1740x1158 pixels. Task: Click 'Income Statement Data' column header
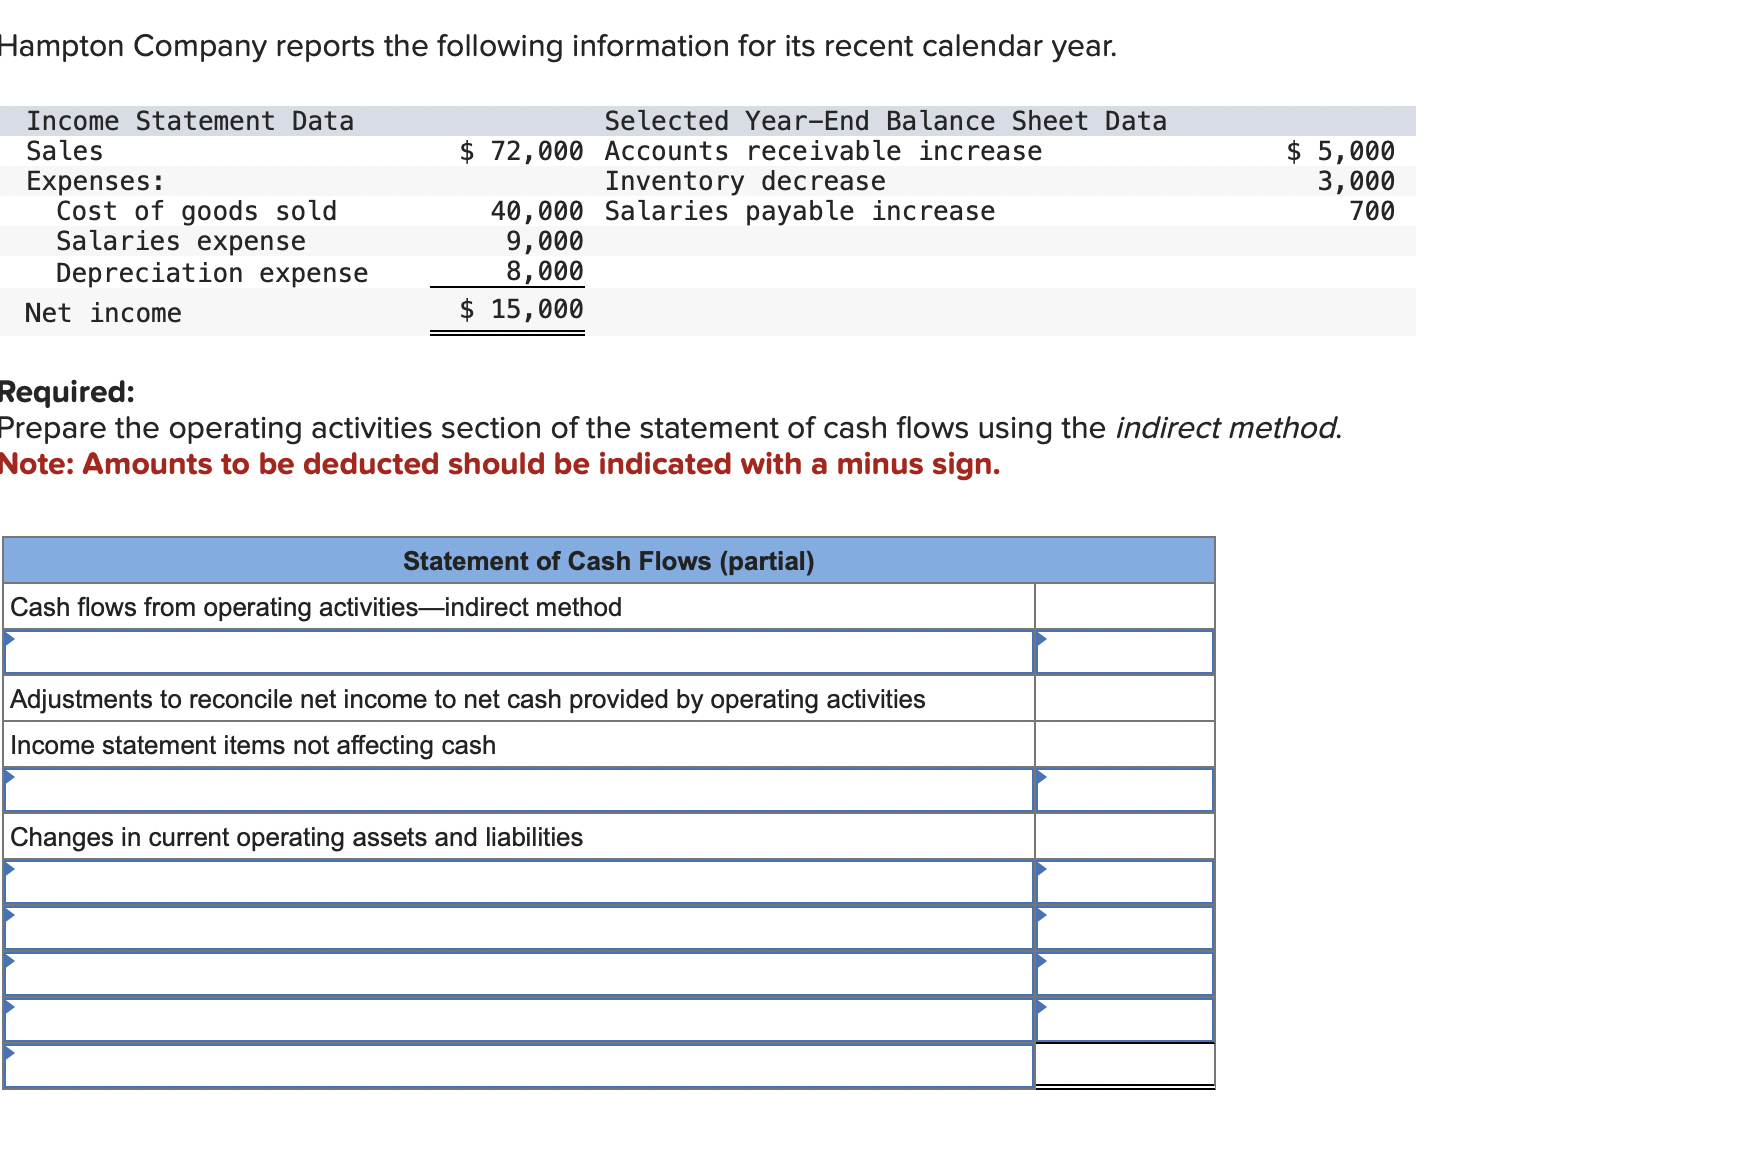click(190, 121)
